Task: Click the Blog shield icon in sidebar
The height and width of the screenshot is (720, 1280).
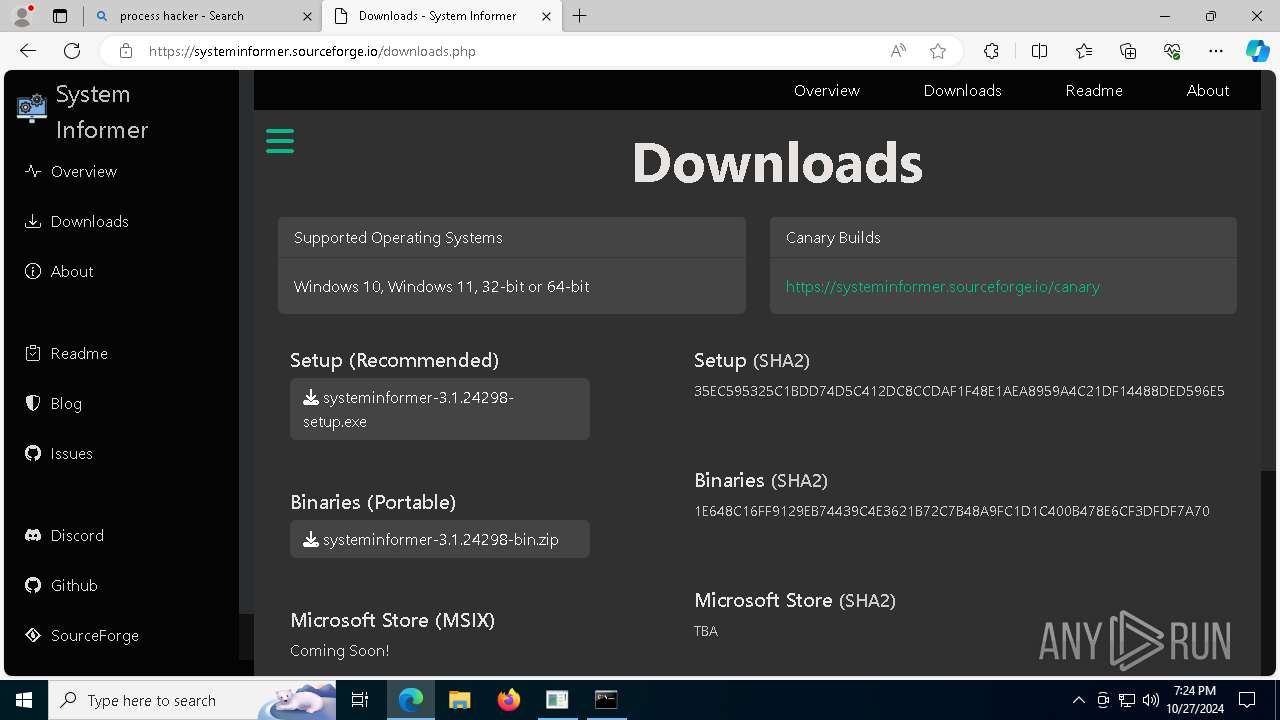Action: click(x=33, y=403)
